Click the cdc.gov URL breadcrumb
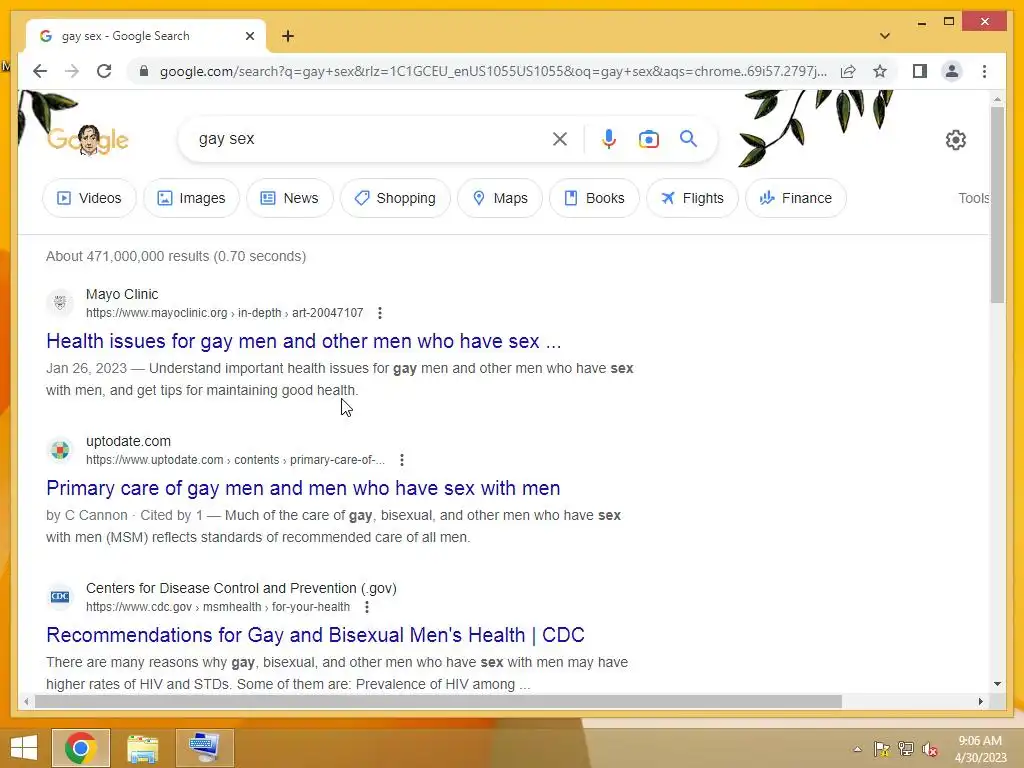Viewport: 1024px width, 768px height. tap(218, 607)
